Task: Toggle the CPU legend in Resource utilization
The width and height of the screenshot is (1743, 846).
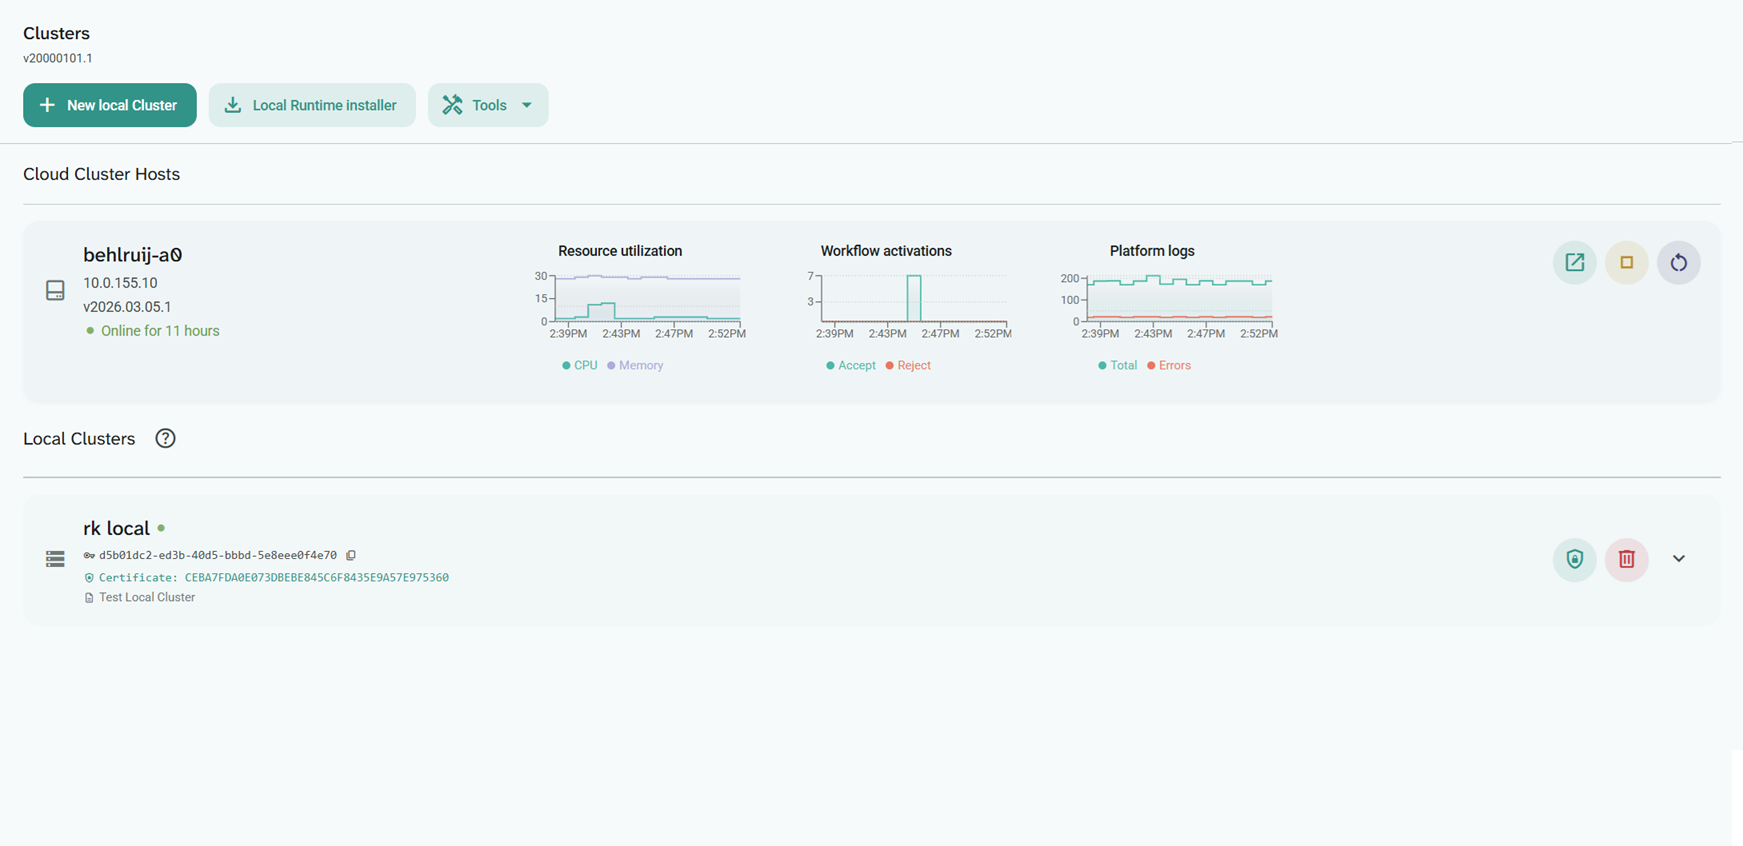Action: (580, 366)
